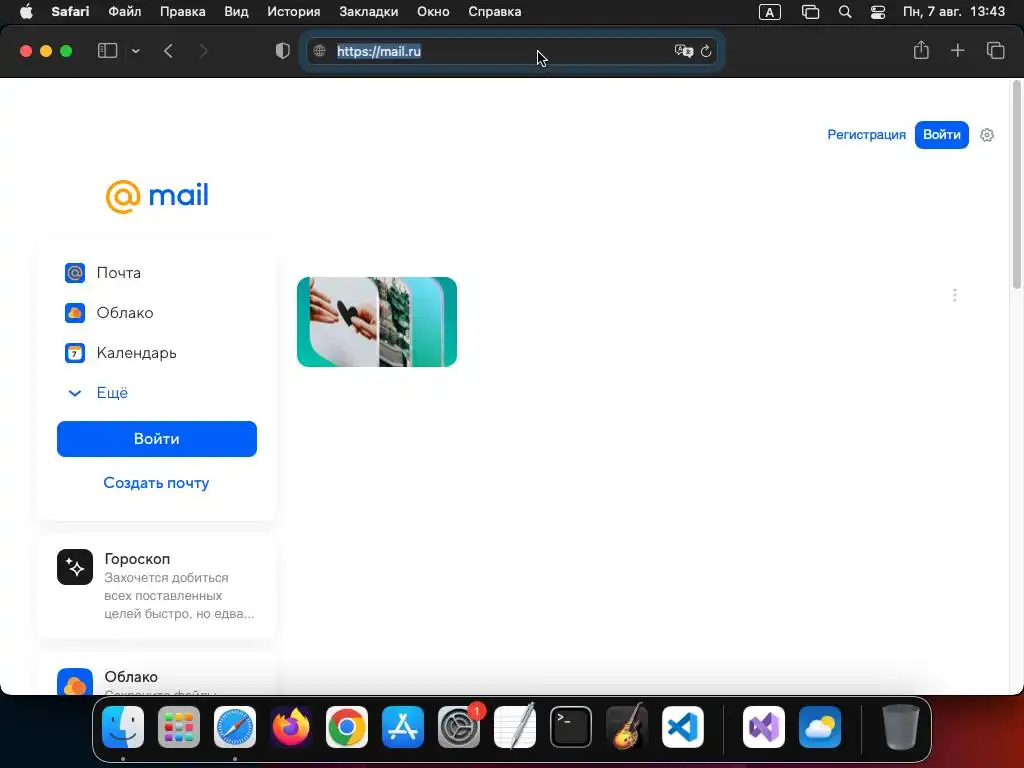Open the История menu
The width and height of the screenshot is (1024, 768).
tap(293, 12)
